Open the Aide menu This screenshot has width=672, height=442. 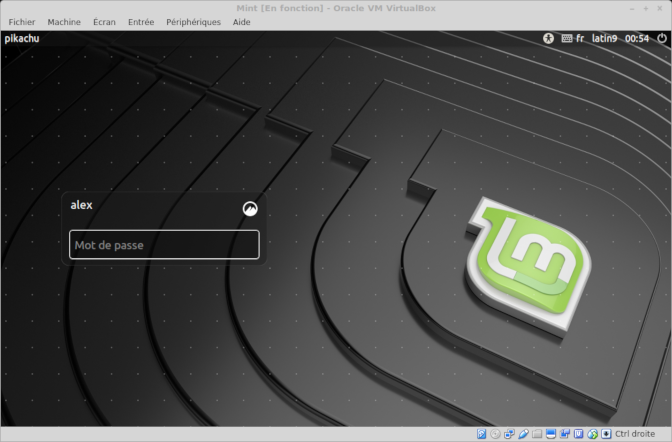pos(241,21)
